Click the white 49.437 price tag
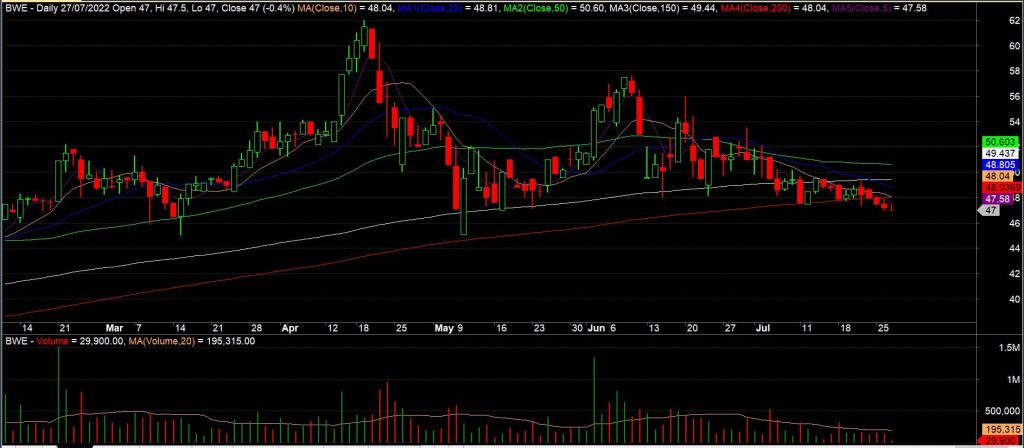The width and height of the screenshot is (1024, 448). pos(999,153)
